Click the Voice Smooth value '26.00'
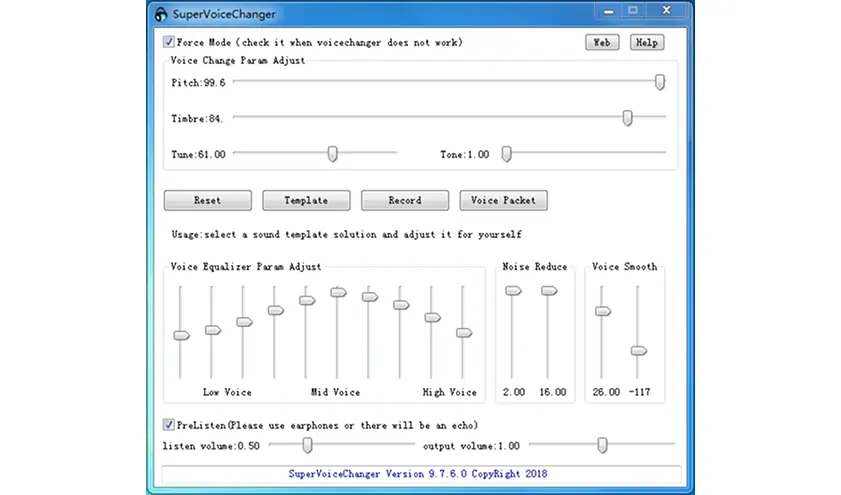Viewport: 841px width, 495px height. 606,392
